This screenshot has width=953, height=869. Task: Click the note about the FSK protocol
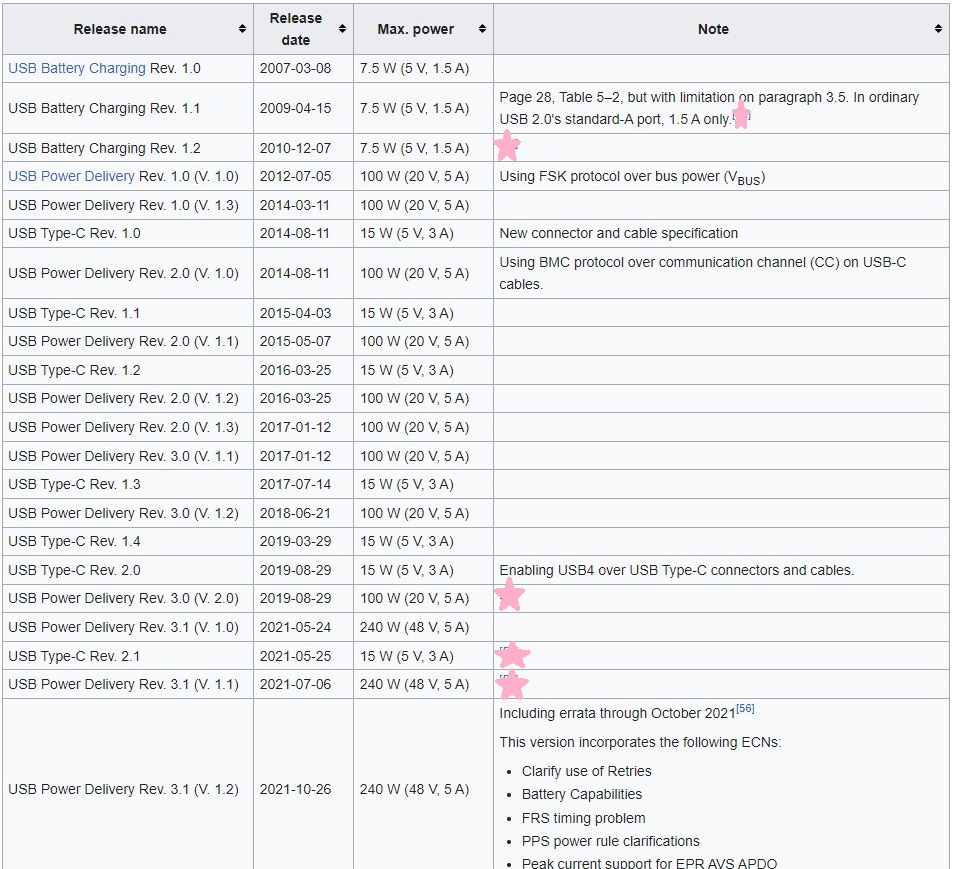pos(632,177)
